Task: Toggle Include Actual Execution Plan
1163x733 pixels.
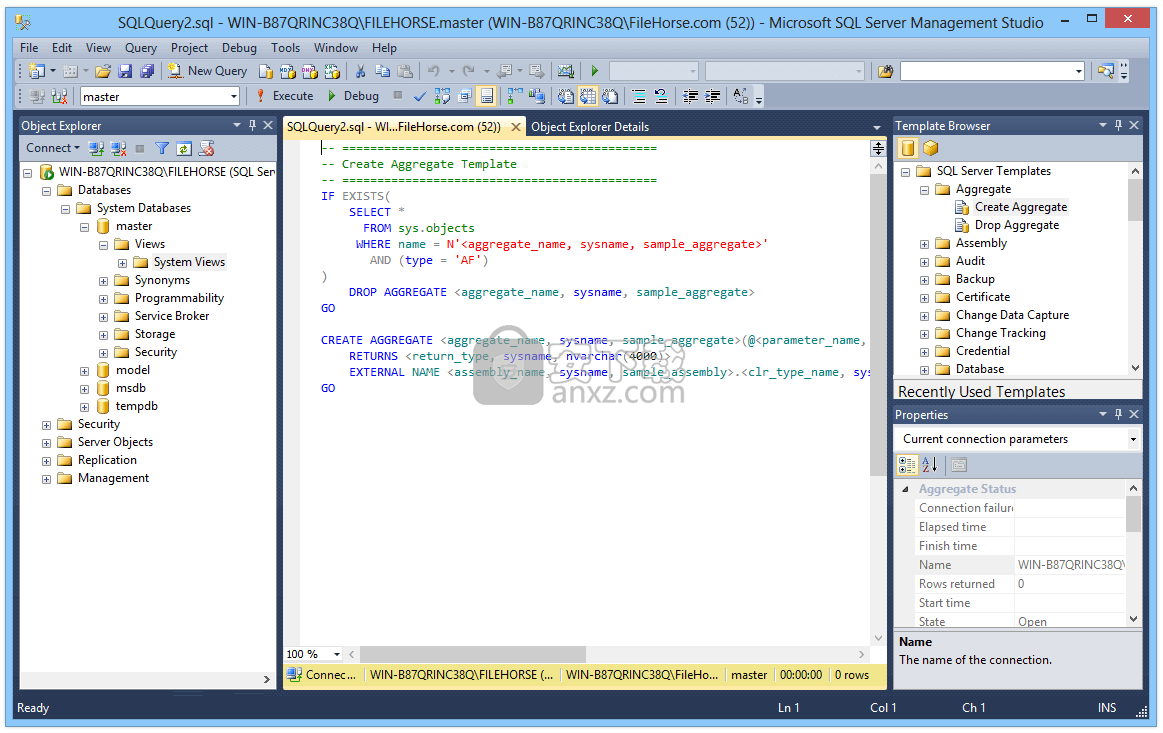Action: point(515,96)
